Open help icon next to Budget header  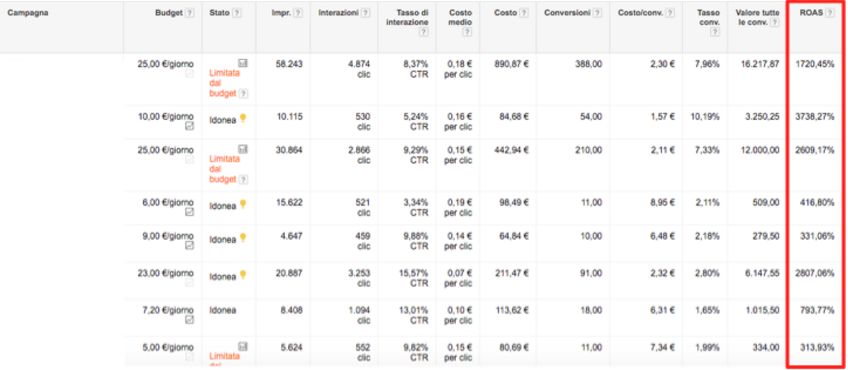coord(189,13)
